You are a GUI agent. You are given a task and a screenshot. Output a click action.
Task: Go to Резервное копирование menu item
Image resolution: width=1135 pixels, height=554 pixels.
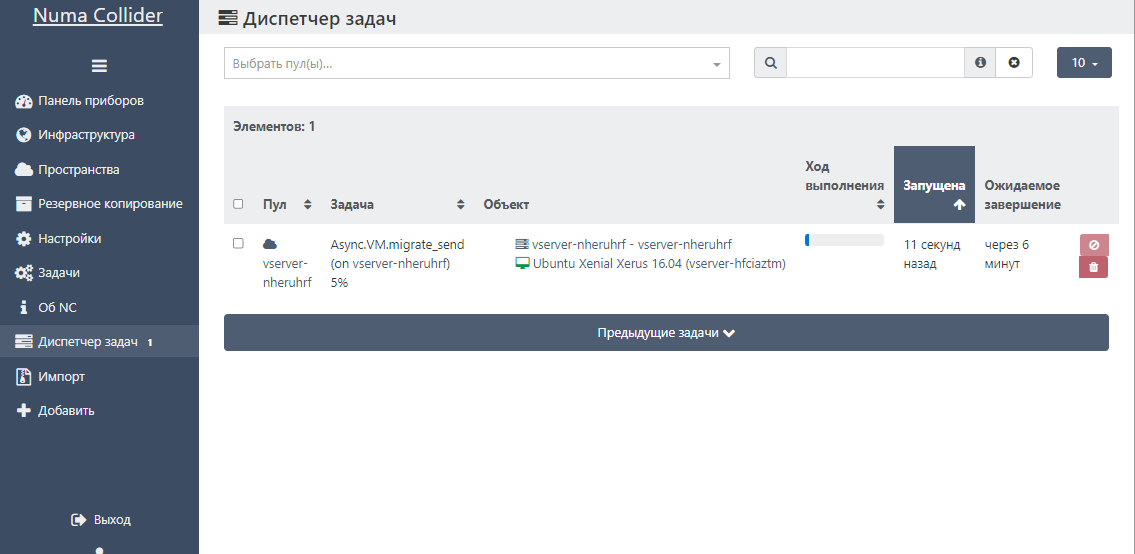pyautogui.click(x=110, y=204)
